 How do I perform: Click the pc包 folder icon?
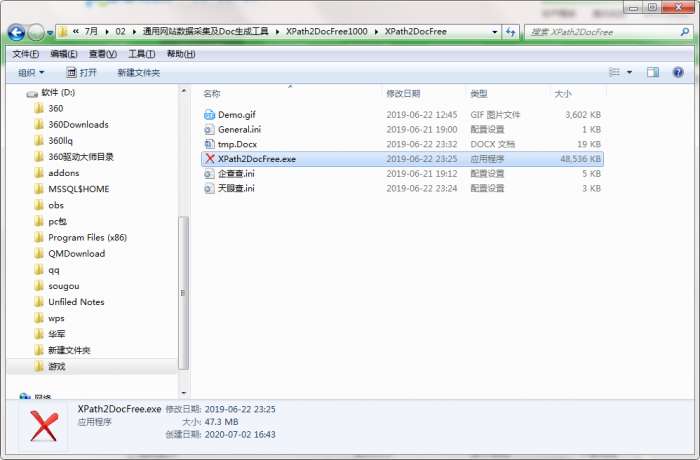(x=39, y=221)
